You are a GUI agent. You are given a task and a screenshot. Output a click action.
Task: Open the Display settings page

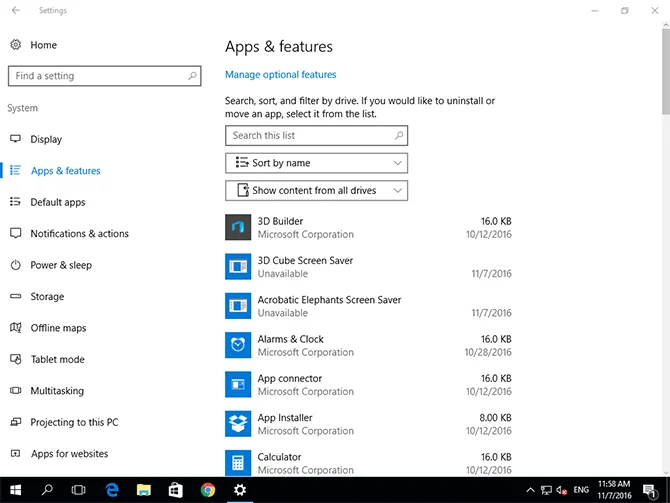[46, 139]
